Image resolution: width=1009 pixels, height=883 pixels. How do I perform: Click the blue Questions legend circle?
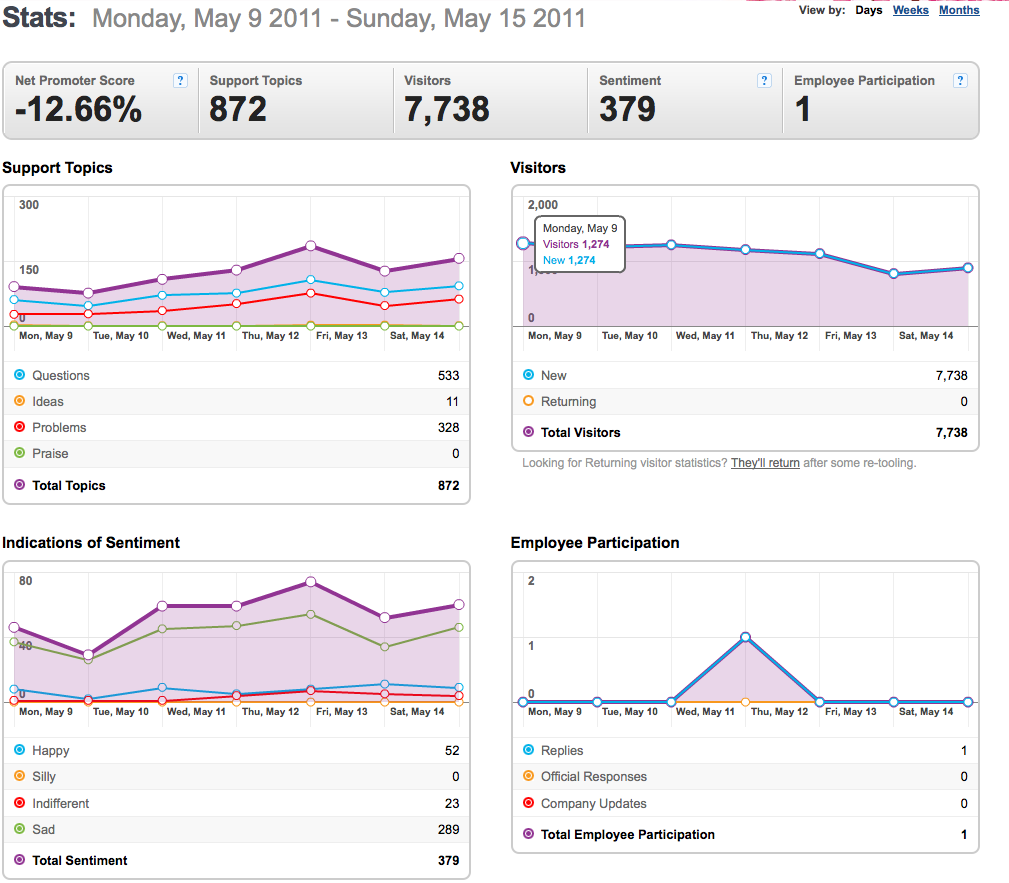click(x=19, y=375)
